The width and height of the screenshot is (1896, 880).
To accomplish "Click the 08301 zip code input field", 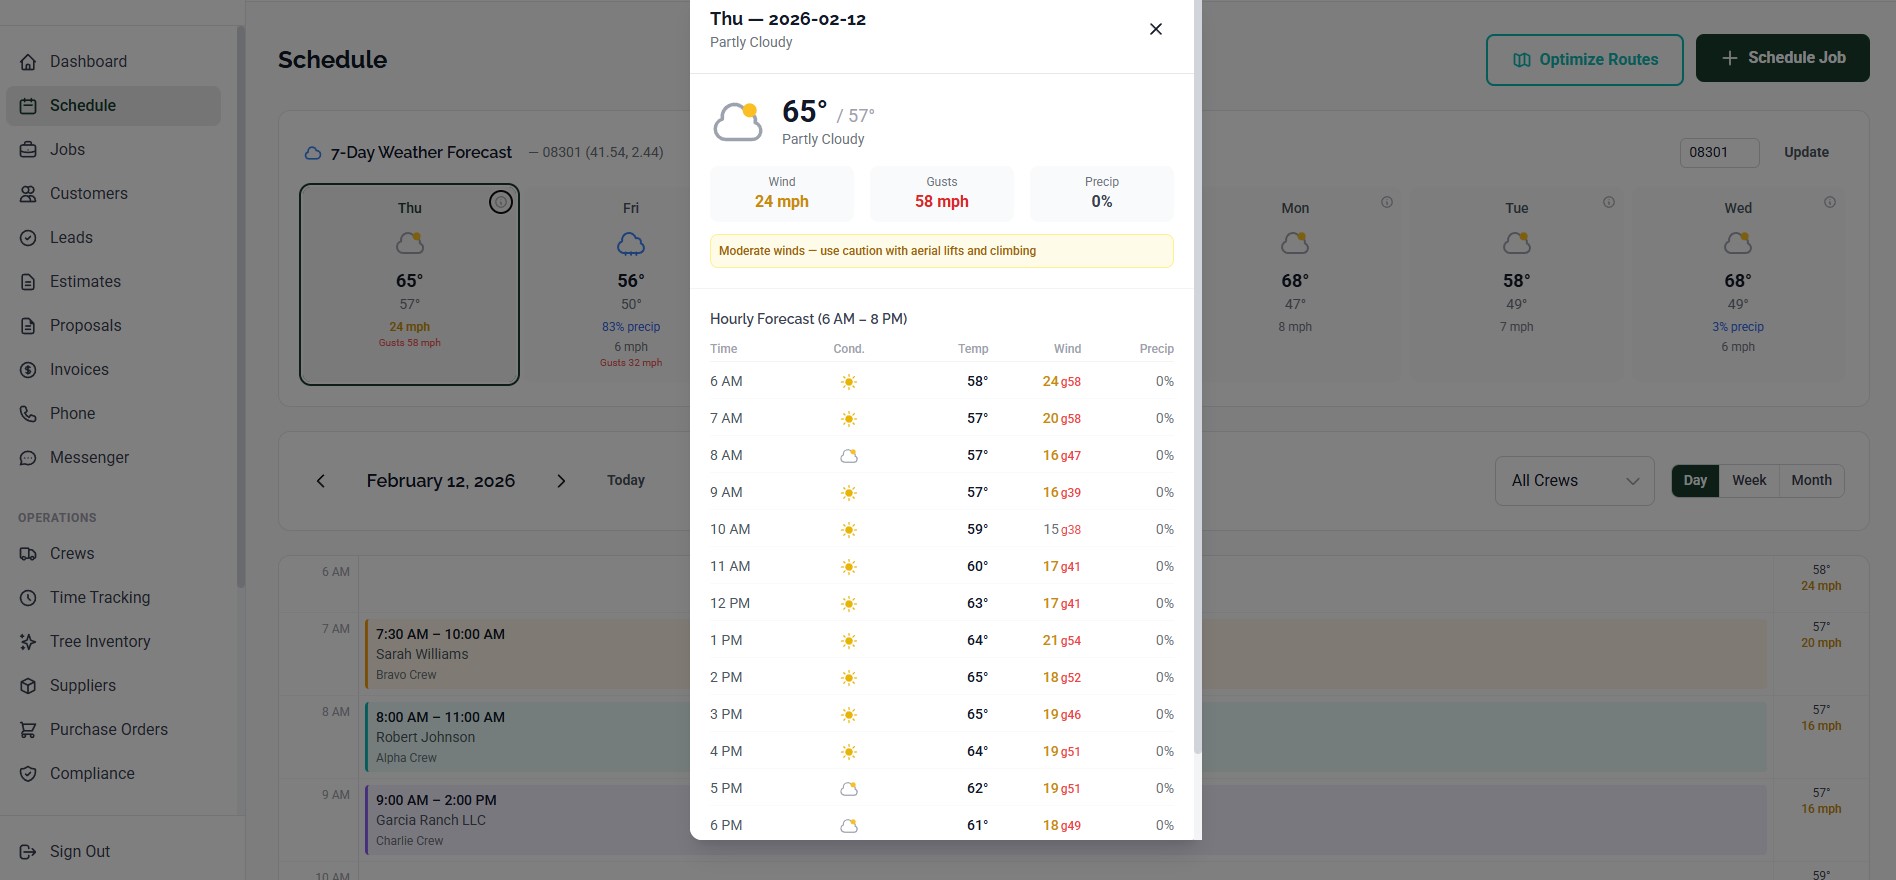I will click(x=1720, y=152).
